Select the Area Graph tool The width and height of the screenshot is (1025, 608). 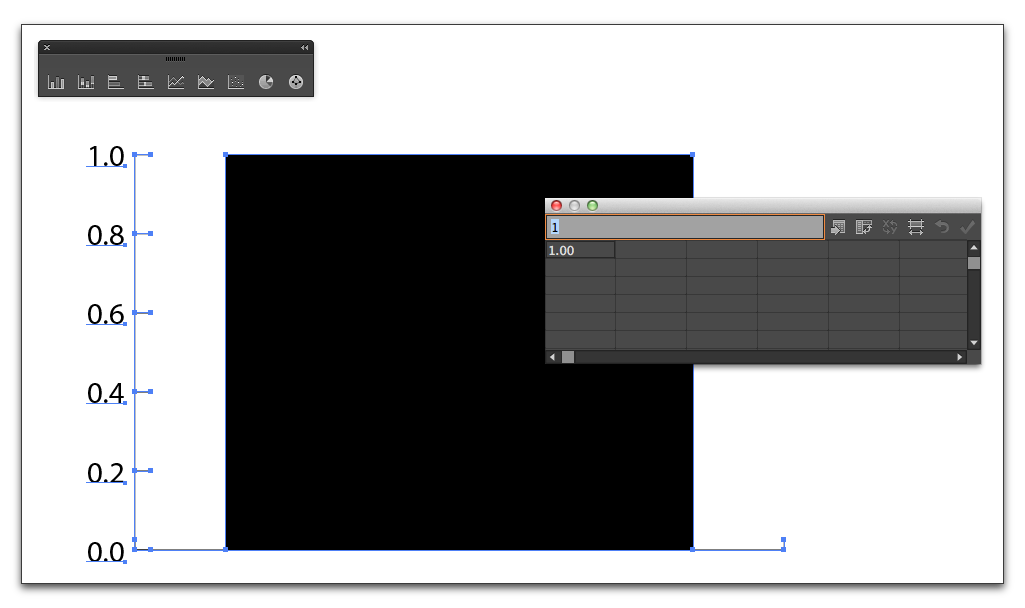(x=206, y=82)
